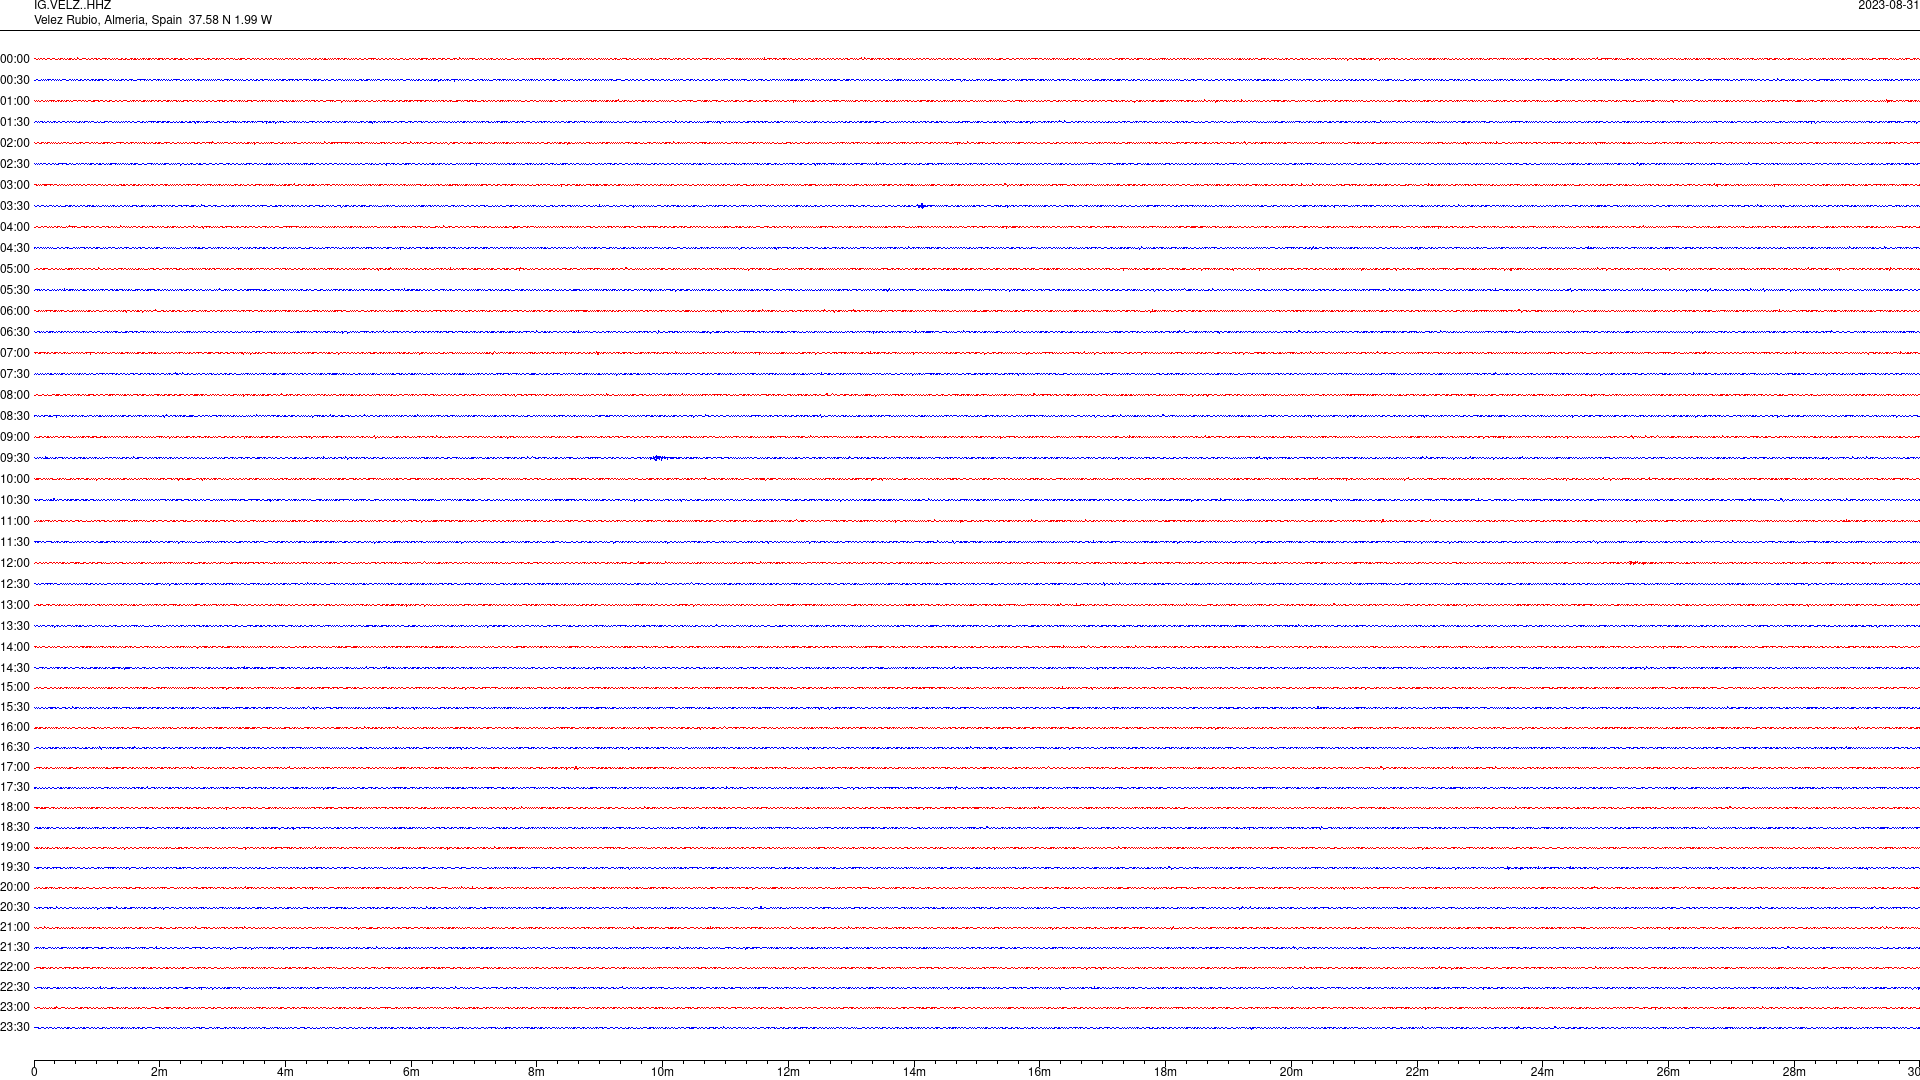Select the 06:00 time row label
The width and height of the screenshot is (1920, 1080).
point(15,311)
